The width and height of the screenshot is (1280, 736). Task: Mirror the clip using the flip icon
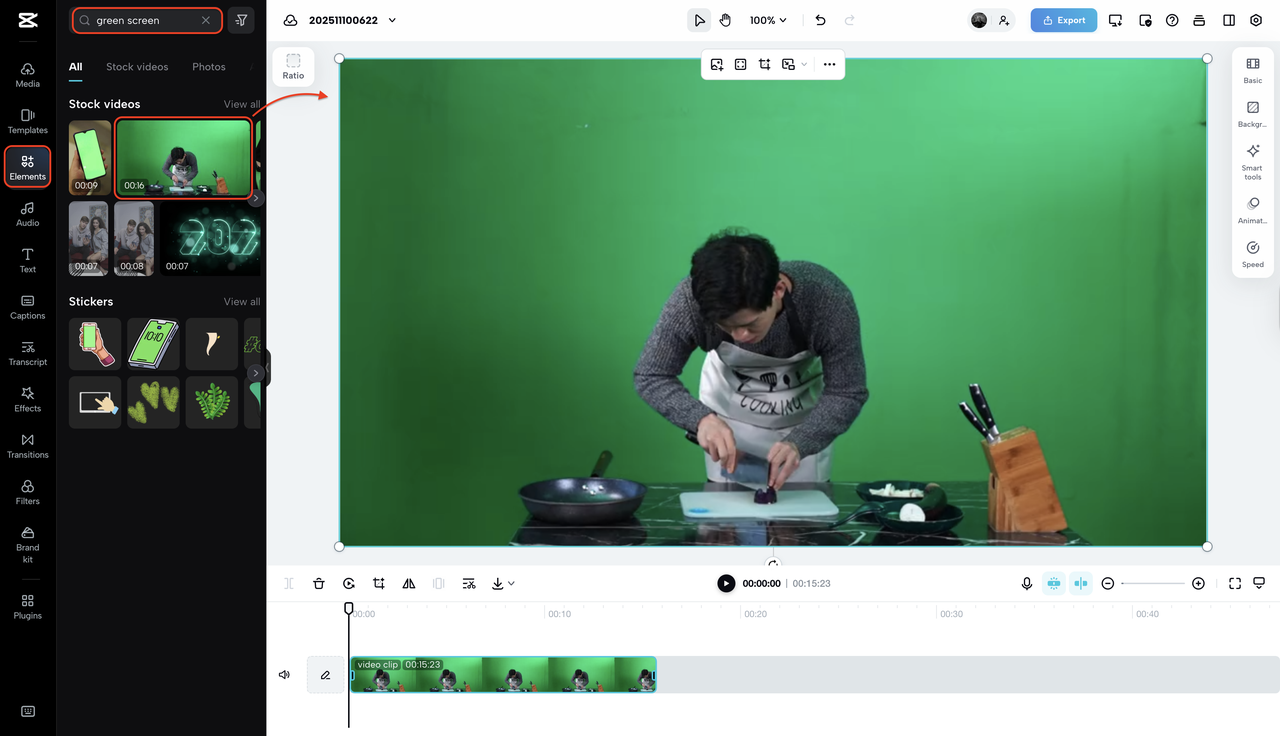[408, 583]
